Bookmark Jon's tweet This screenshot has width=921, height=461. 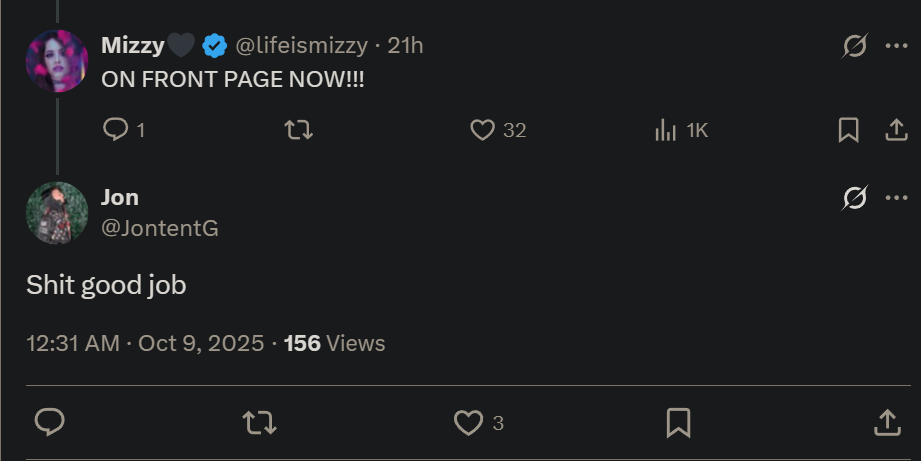[678, 423]
